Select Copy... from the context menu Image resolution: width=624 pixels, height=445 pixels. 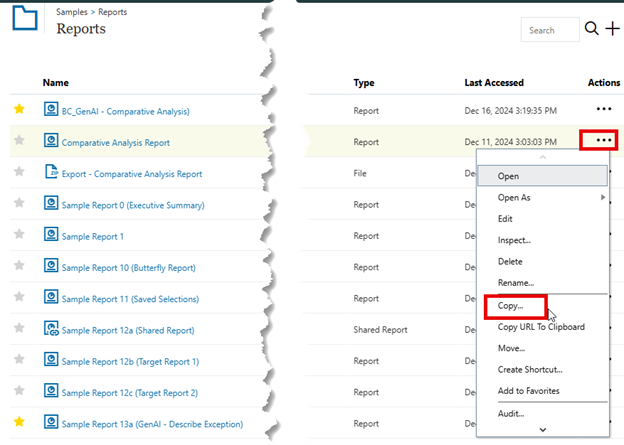(514, 305)
